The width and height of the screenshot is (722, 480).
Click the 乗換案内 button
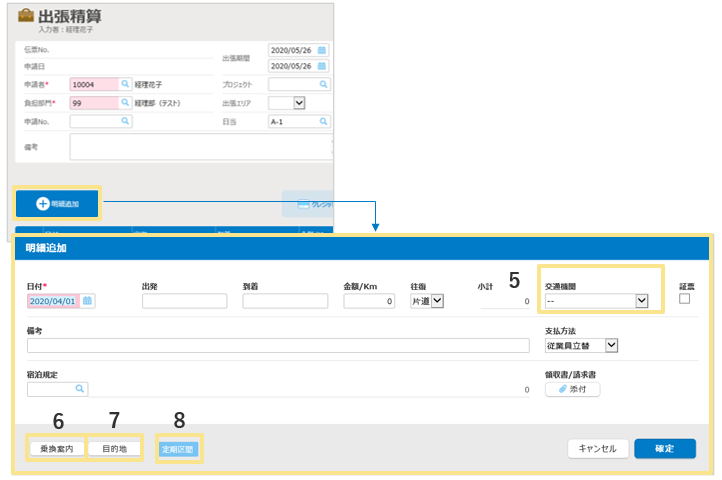coord(56,449)
